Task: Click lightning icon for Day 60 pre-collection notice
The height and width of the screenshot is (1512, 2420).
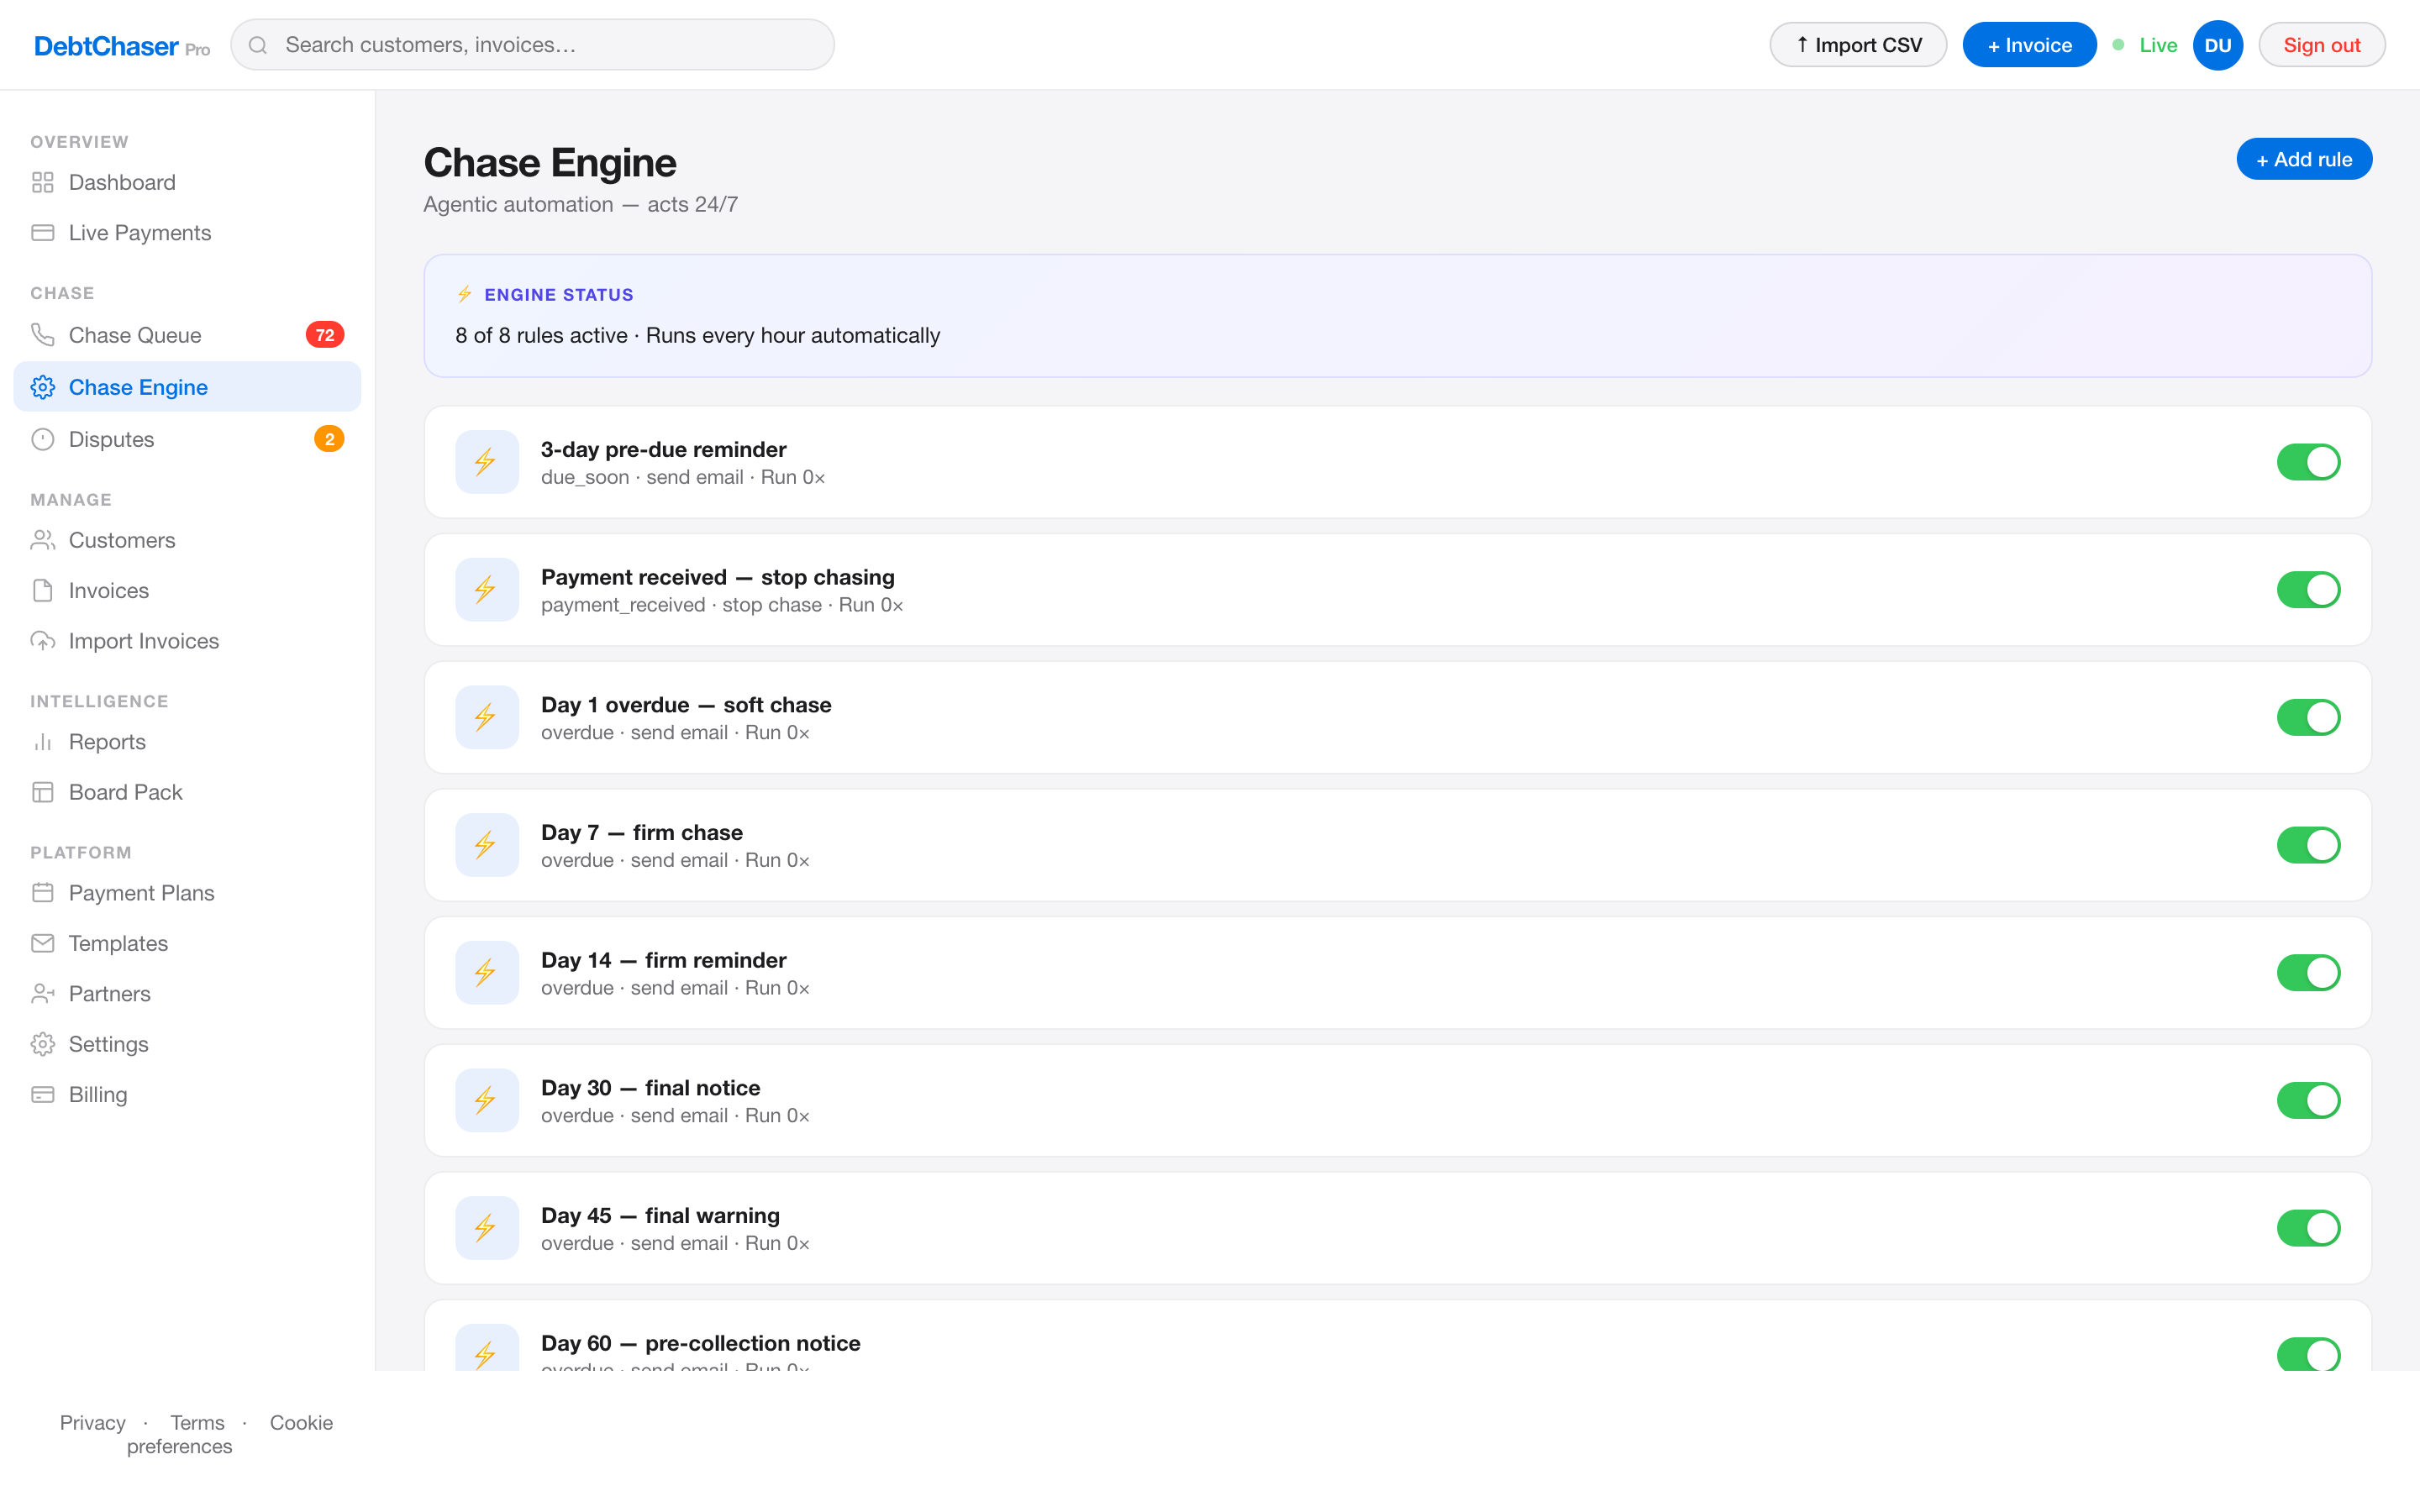Action: [487, 1348]
